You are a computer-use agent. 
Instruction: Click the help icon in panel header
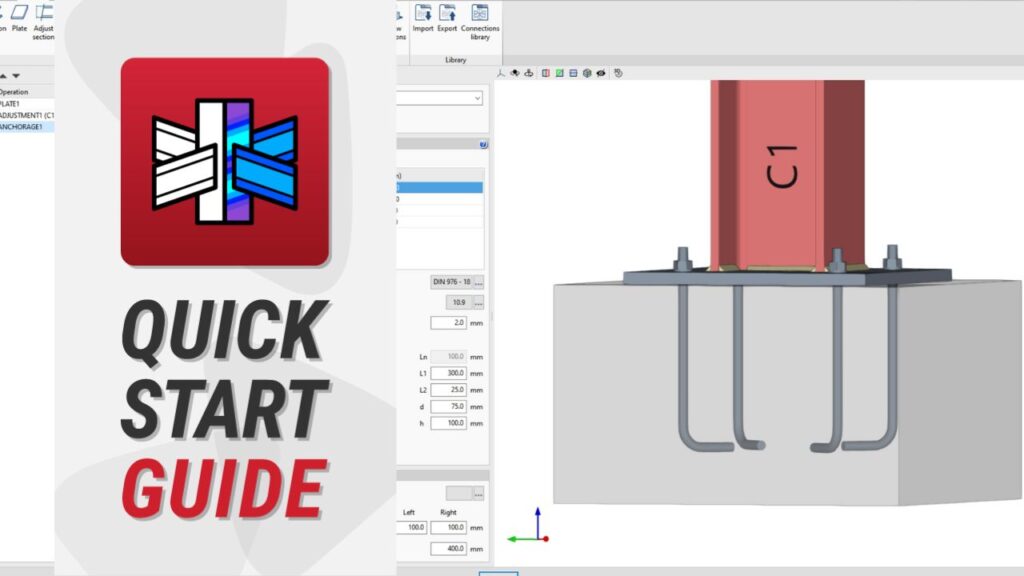point(484,144)
